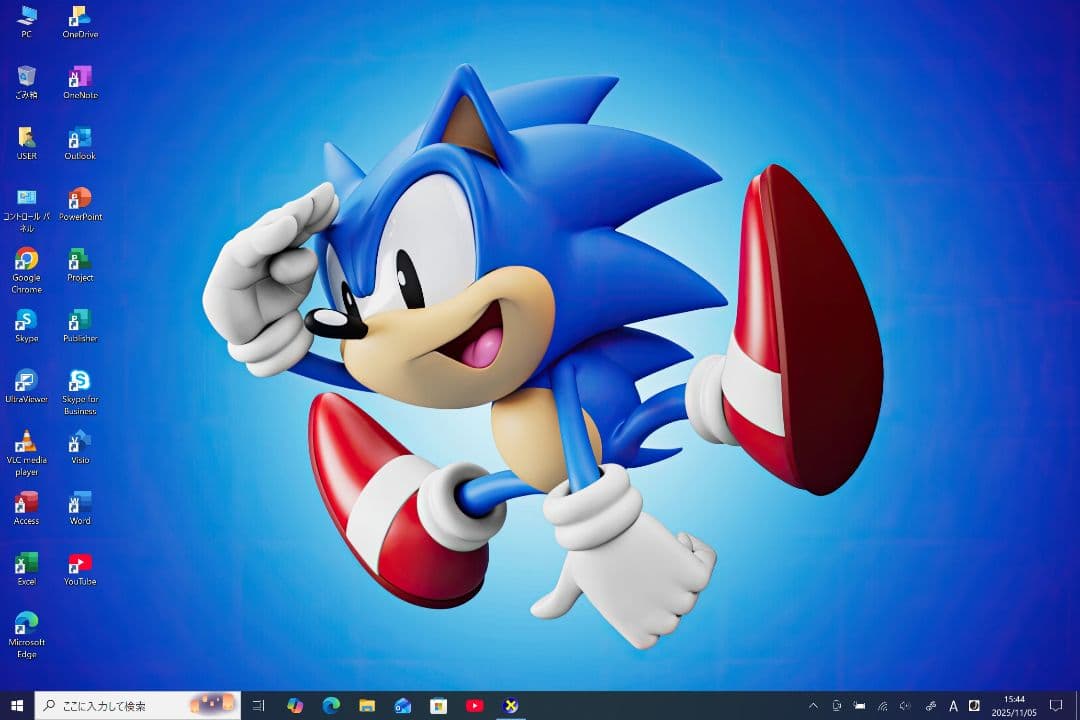Click the volume speaker tray icon

pyautogui.click(x=906, y=706)
